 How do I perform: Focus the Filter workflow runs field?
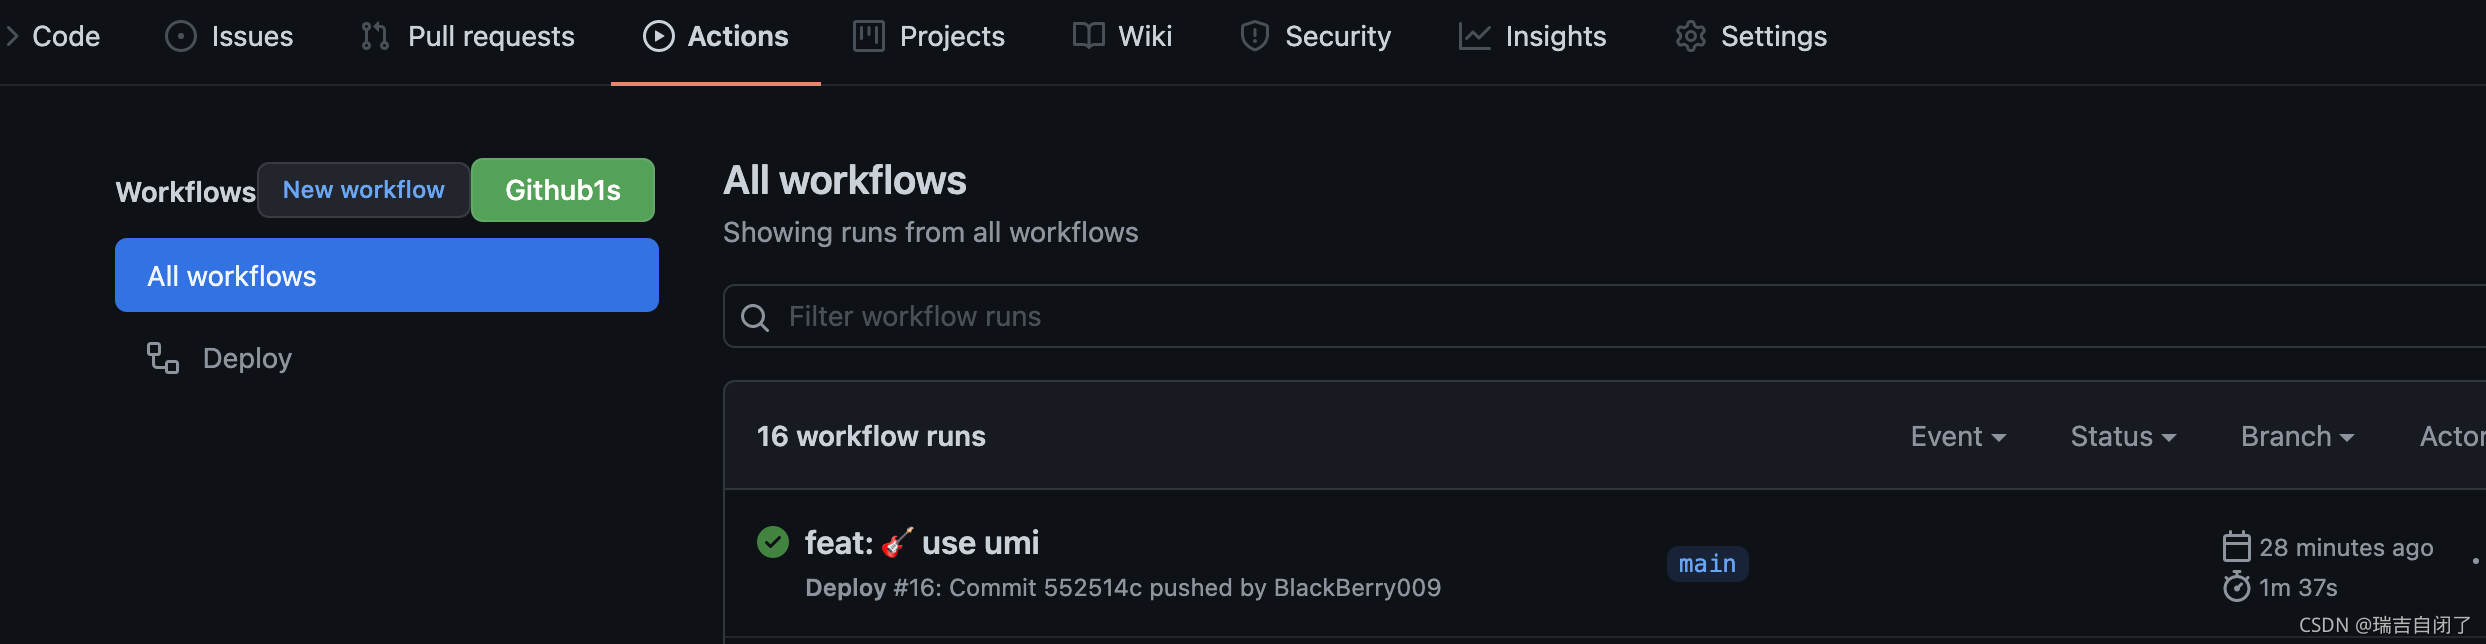pyautogui.click(x=1604, y=316)
